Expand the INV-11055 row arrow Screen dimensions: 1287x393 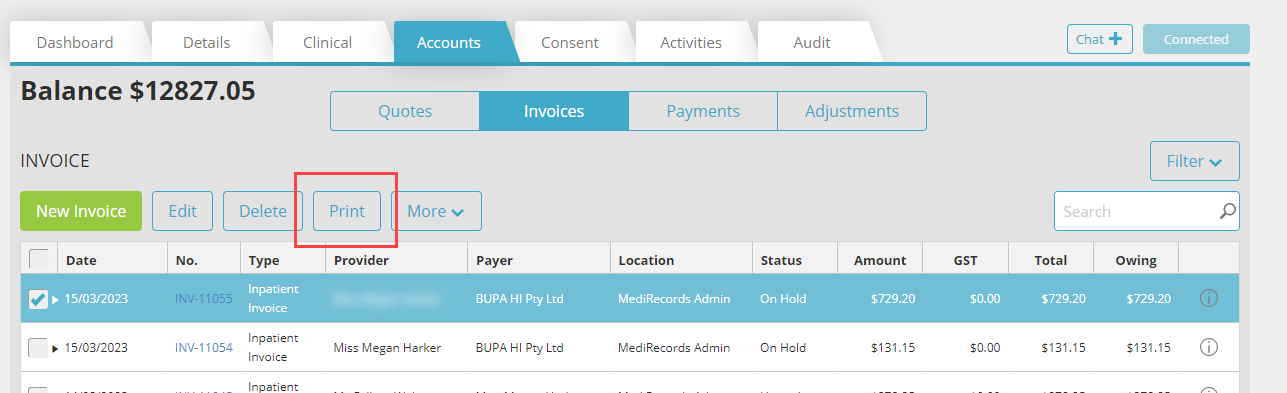[56, 299]
